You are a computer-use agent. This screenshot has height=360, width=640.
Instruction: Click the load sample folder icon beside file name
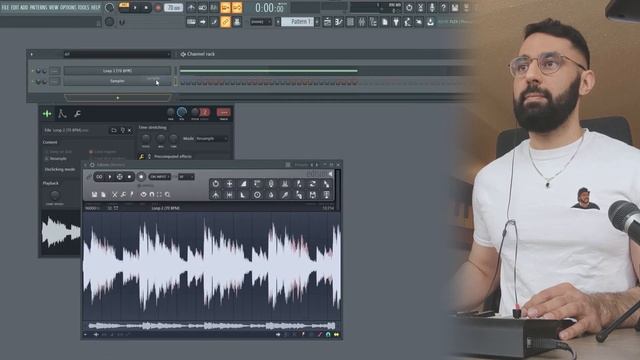[x=114, y=131]
